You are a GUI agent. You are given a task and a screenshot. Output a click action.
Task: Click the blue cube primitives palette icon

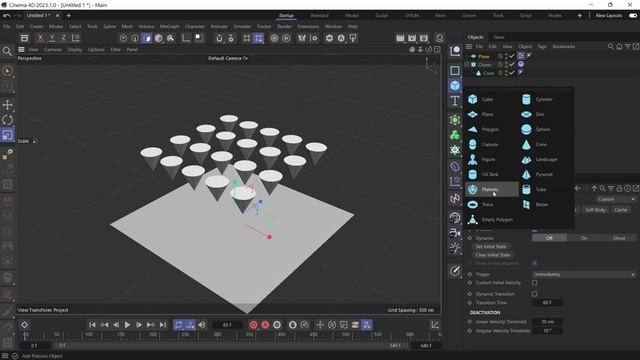click(455, 86)
